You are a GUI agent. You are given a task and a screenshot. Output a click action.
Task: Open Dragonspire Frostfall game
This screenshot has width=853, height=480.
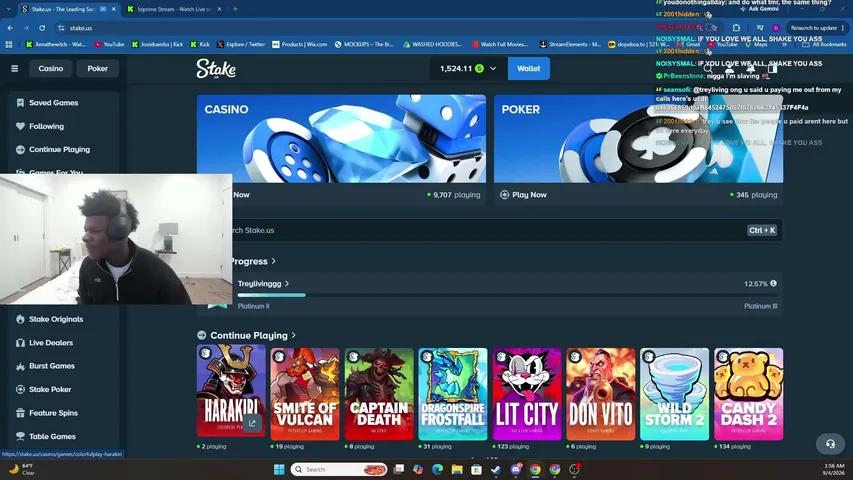pos(453,394)
